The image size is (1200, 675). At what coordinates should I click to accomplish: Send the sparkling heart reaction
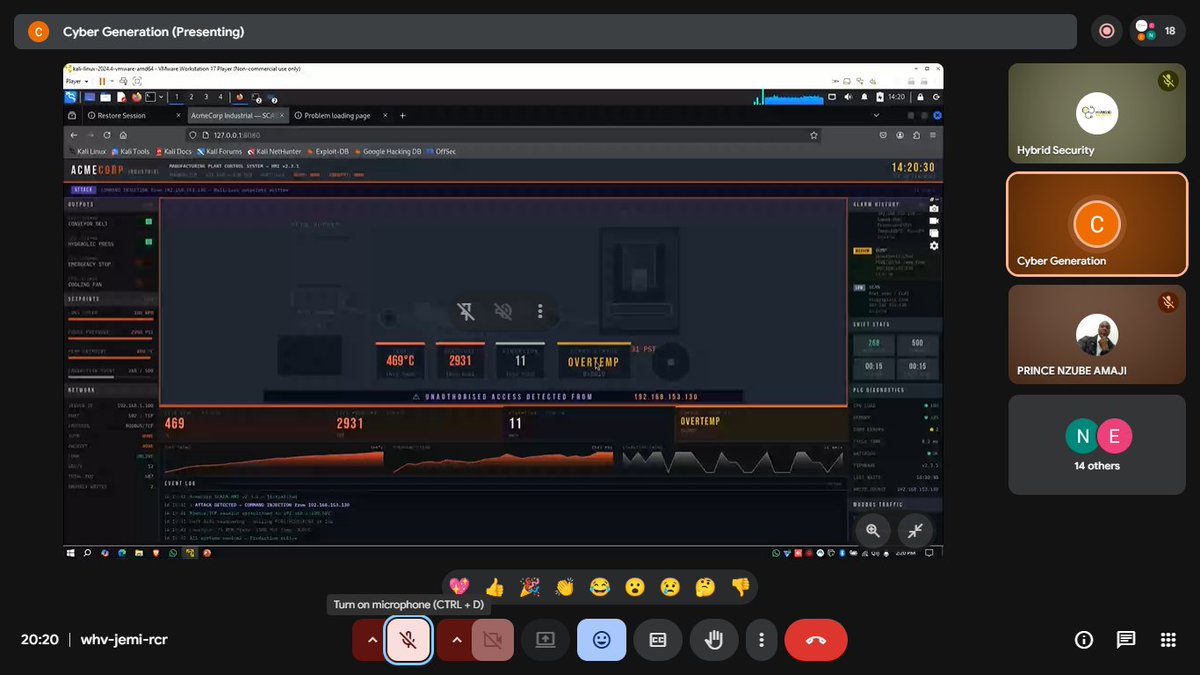[x=459, y=587]
